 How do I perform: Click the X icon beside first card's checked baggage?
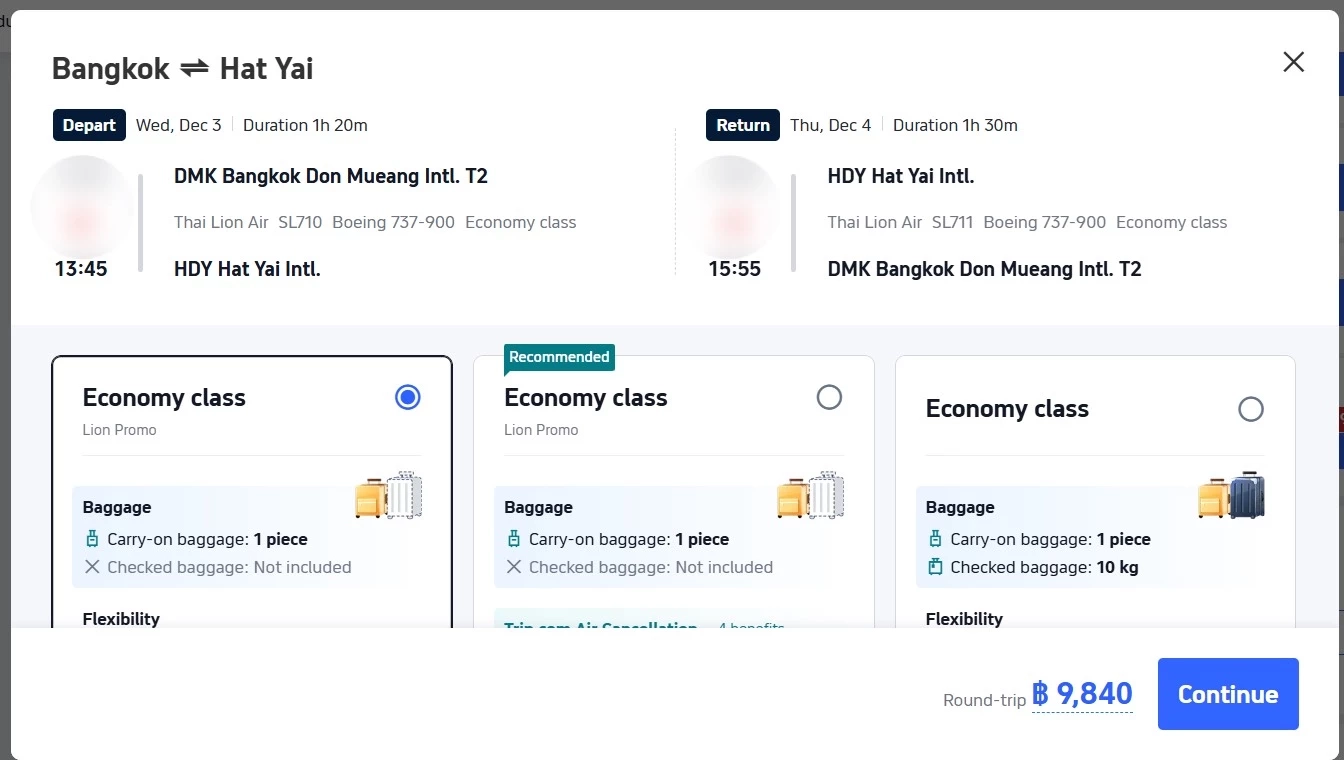click(x=92, y=567)
